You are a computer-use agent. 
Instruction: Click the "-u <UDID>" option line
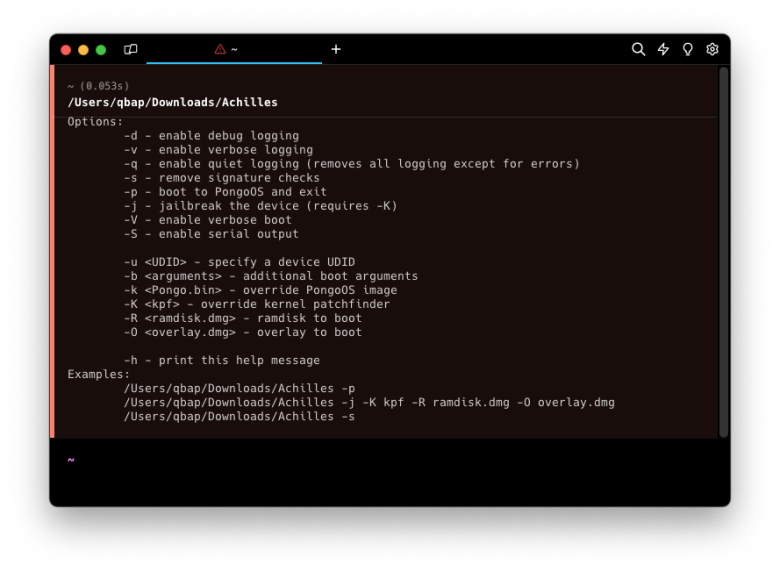[239, 262]
